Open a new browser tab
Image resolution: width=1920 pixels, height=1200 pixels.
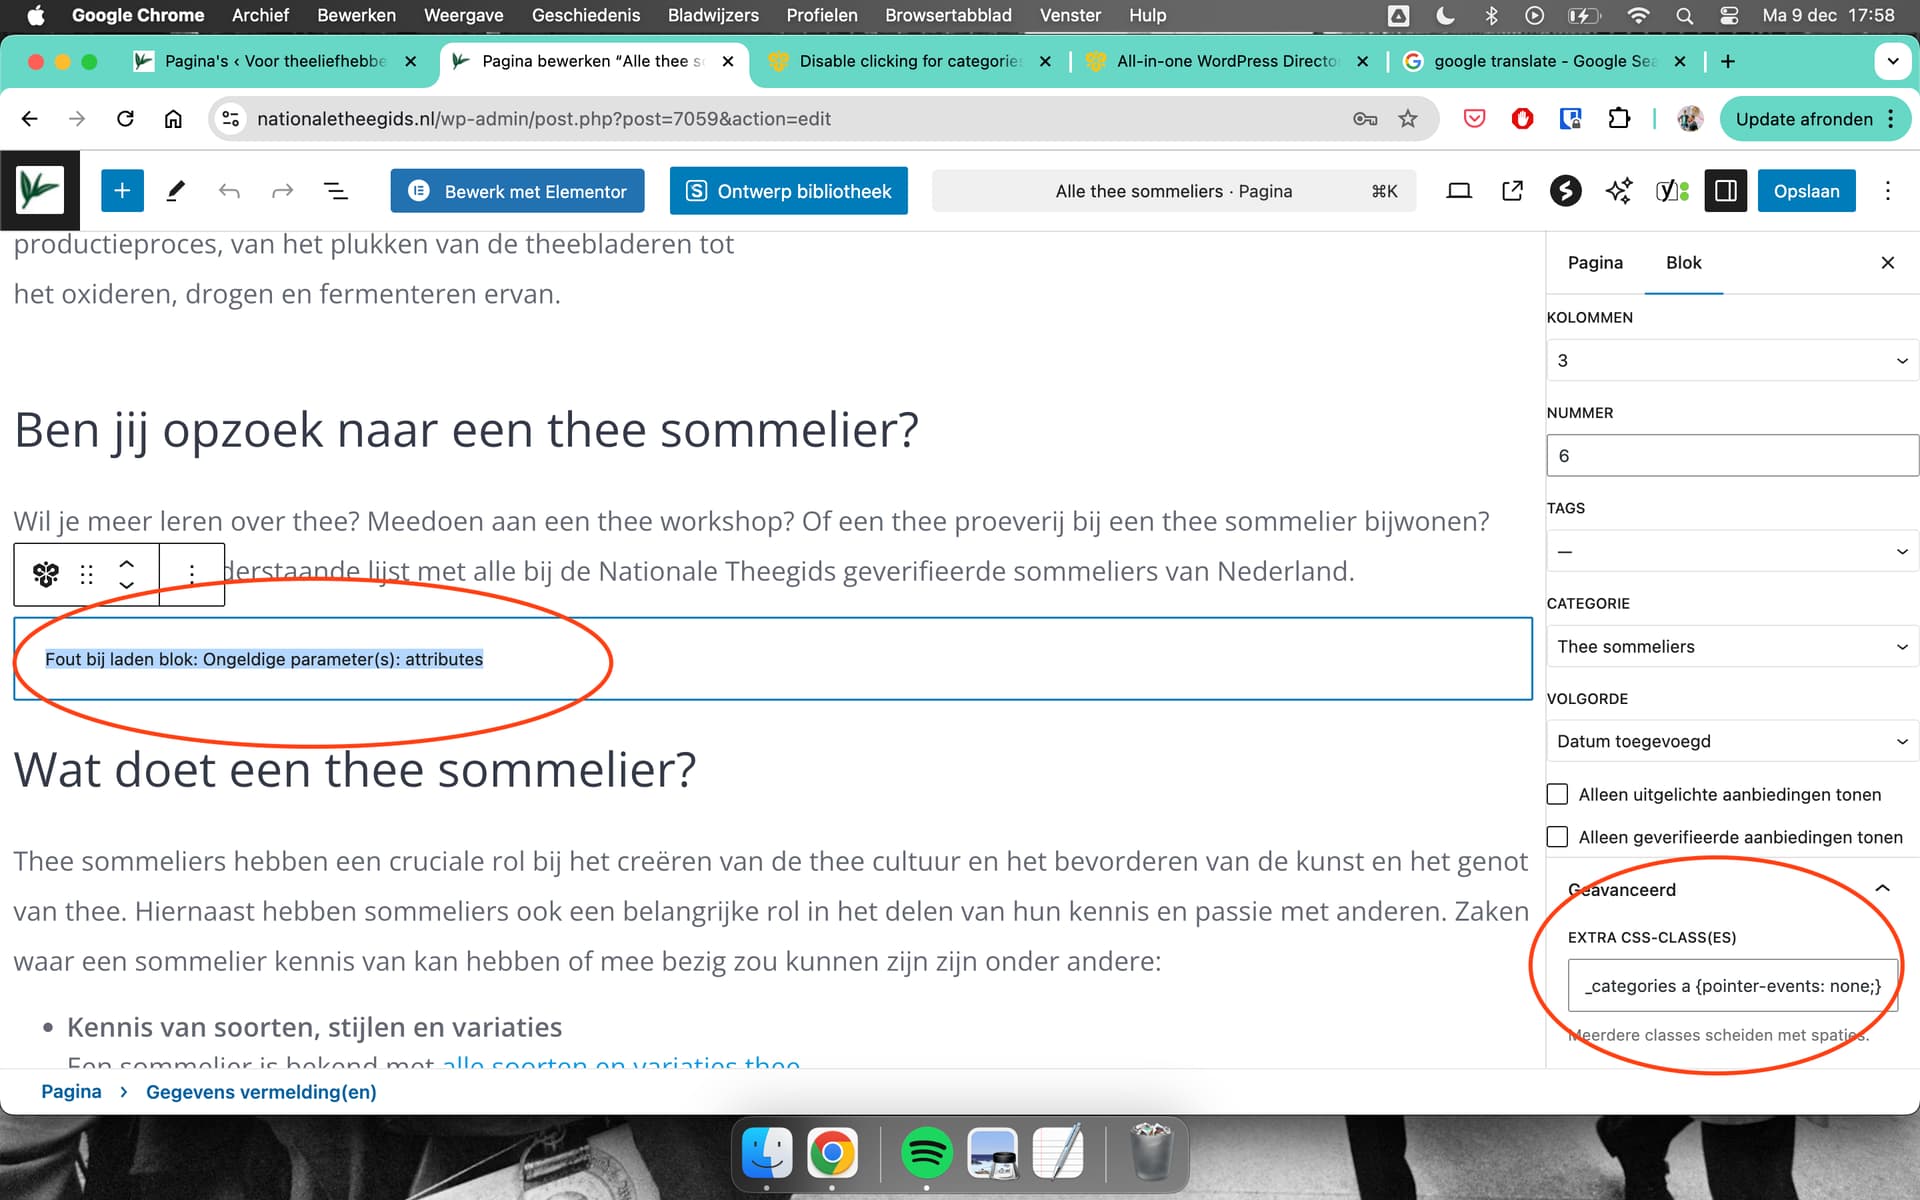(x=1728, y=61)
